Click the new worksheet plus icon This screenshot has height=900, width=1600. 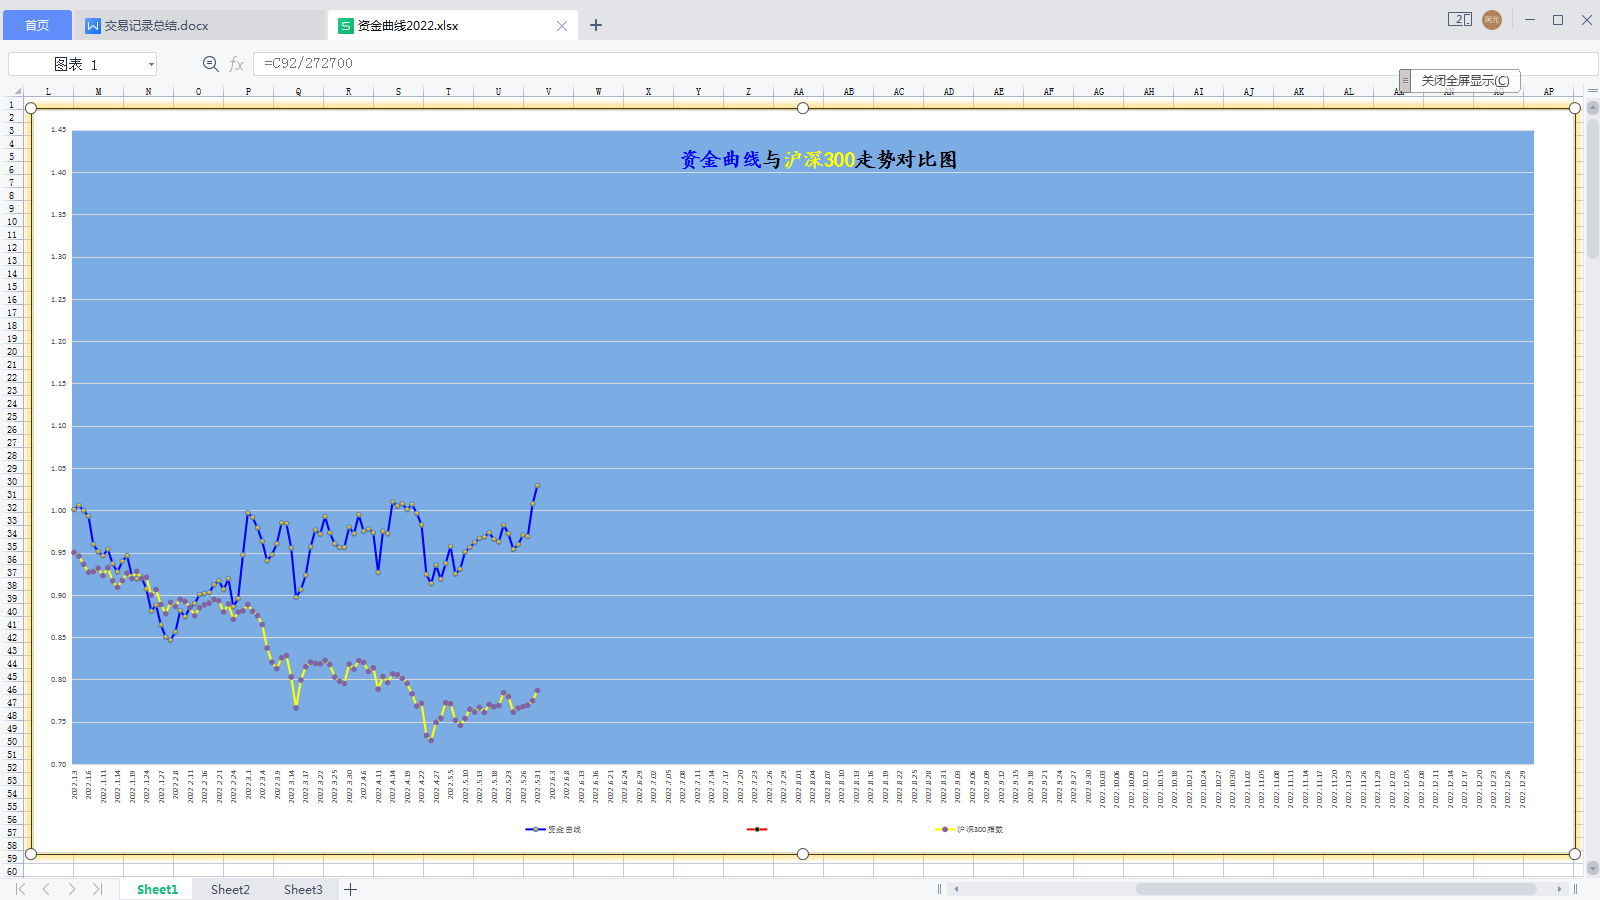(351, 888)
